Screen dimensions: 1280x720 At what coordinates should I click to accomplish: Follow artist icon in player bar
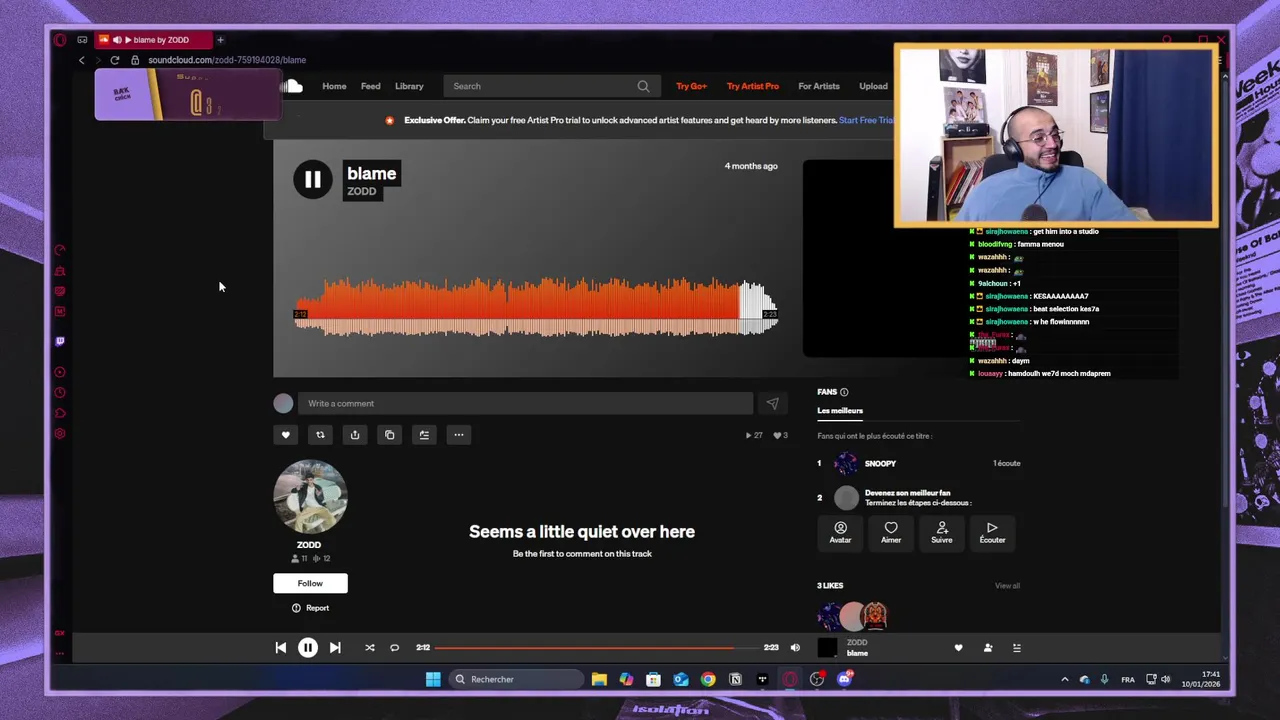click(988, 648)
